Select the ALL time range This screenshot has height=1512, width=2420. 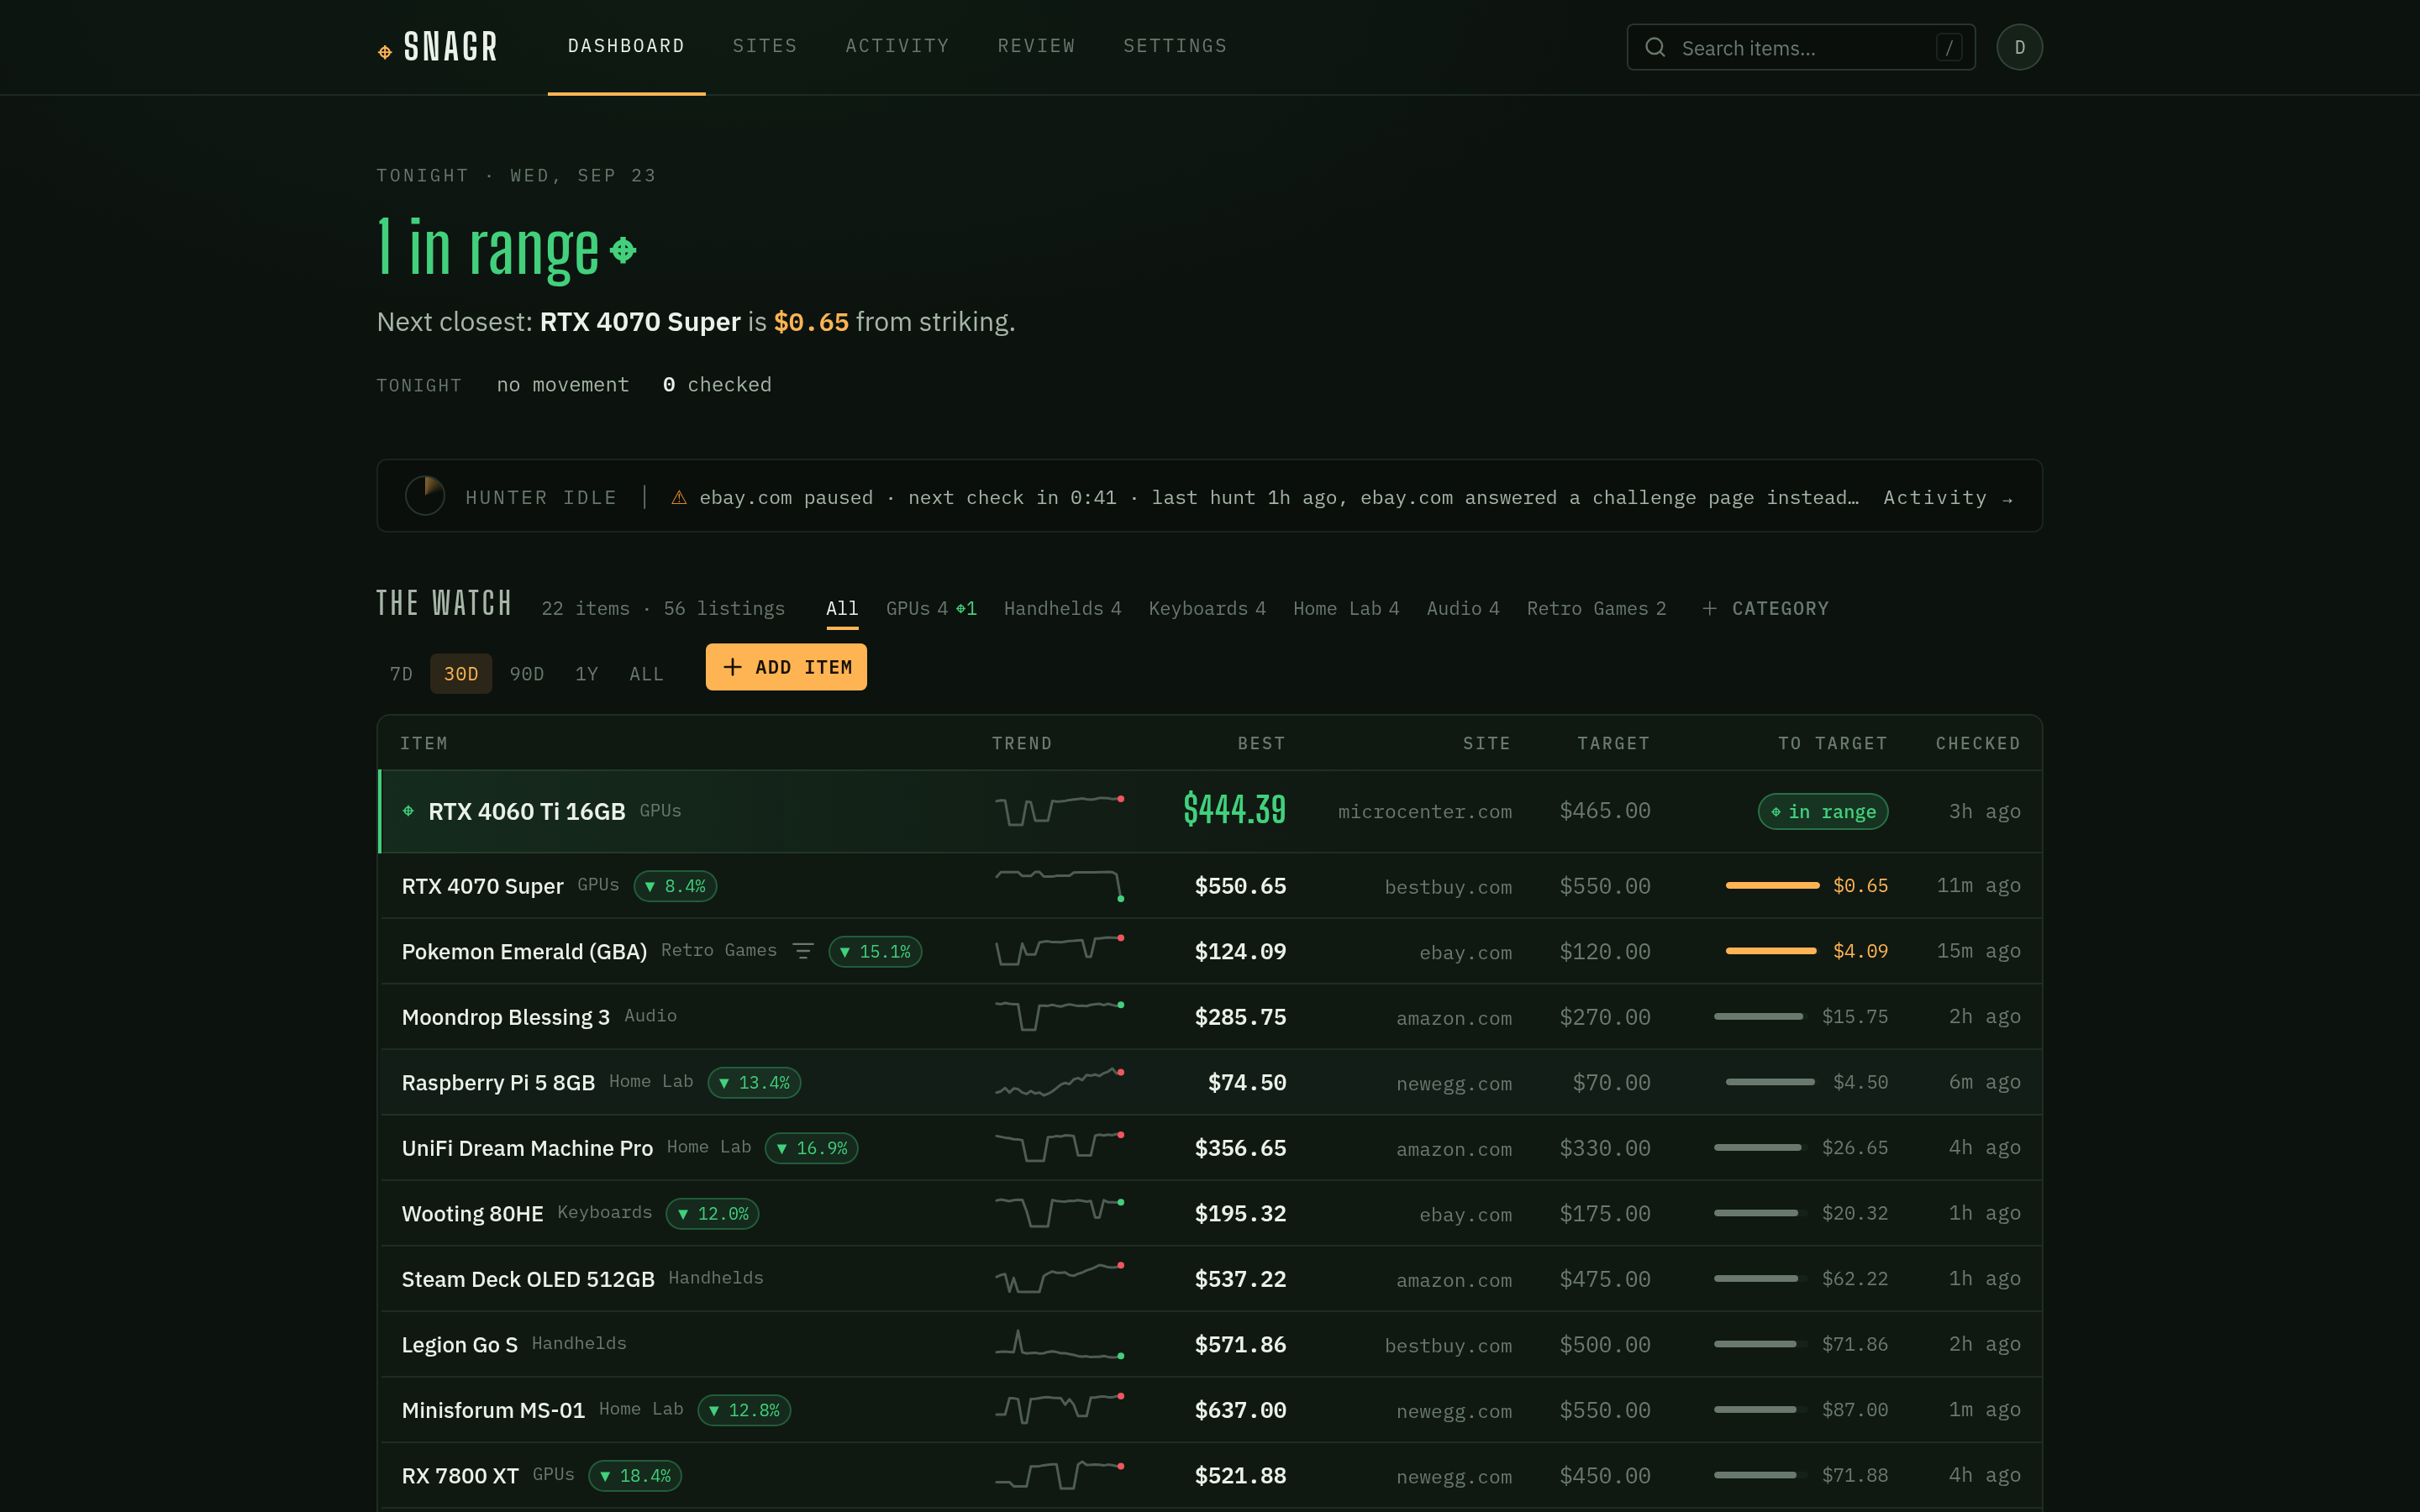[x=646, y=674]
